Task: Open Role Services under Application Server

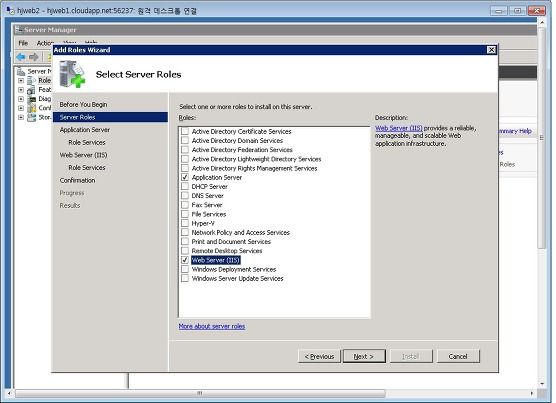Action: tap(87, 142)
